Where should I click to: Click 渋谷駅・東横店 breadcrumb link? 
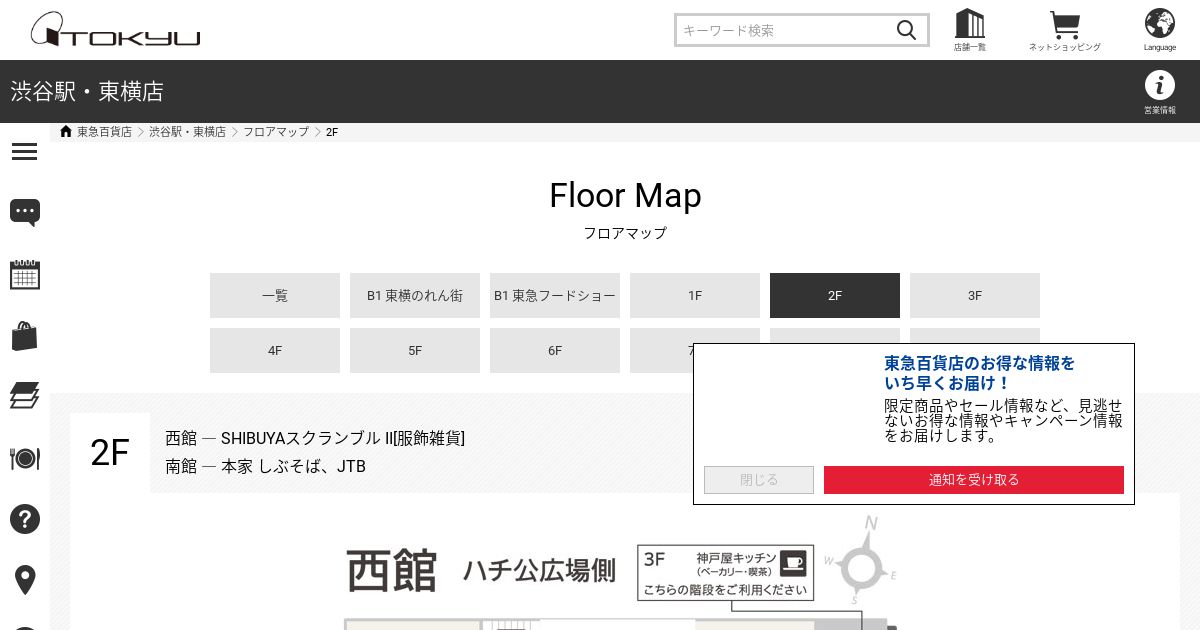(x=188, y=132)
